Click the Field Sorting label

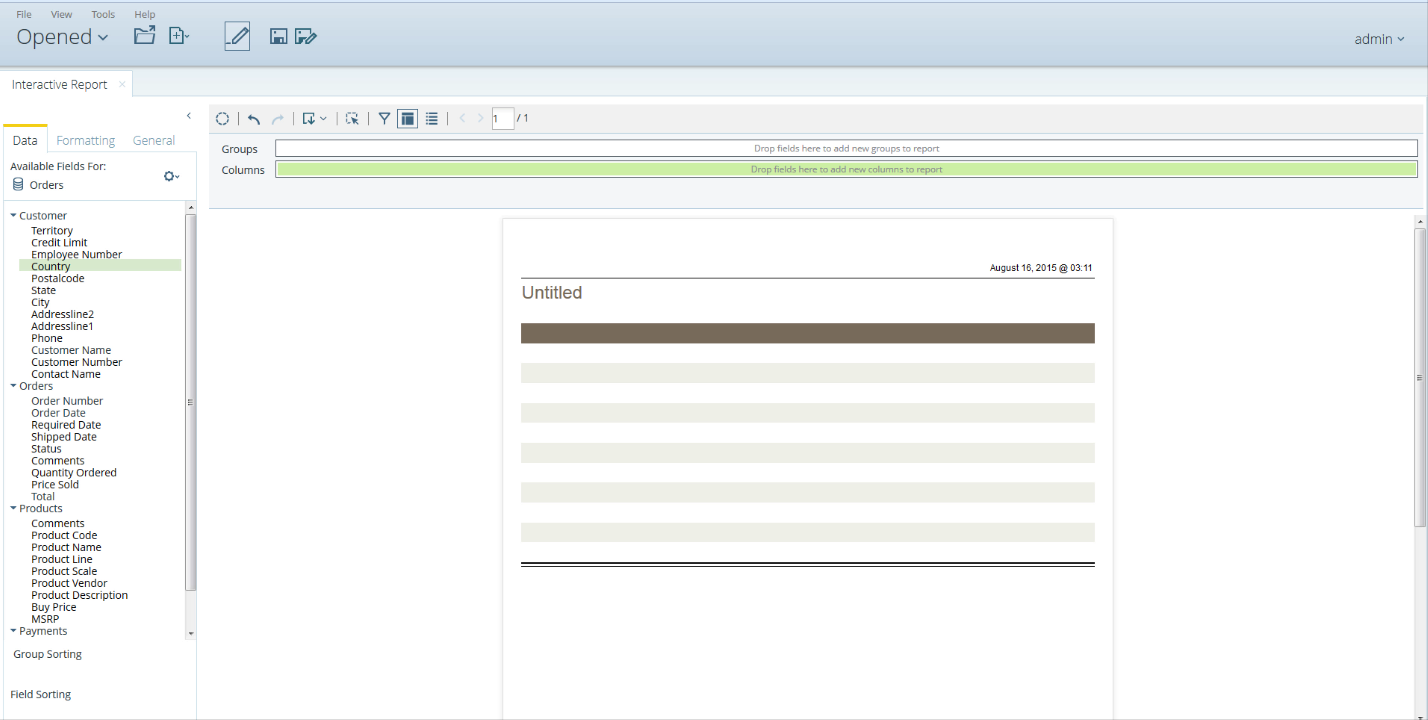pyautogui.click(x=41, y=694)
